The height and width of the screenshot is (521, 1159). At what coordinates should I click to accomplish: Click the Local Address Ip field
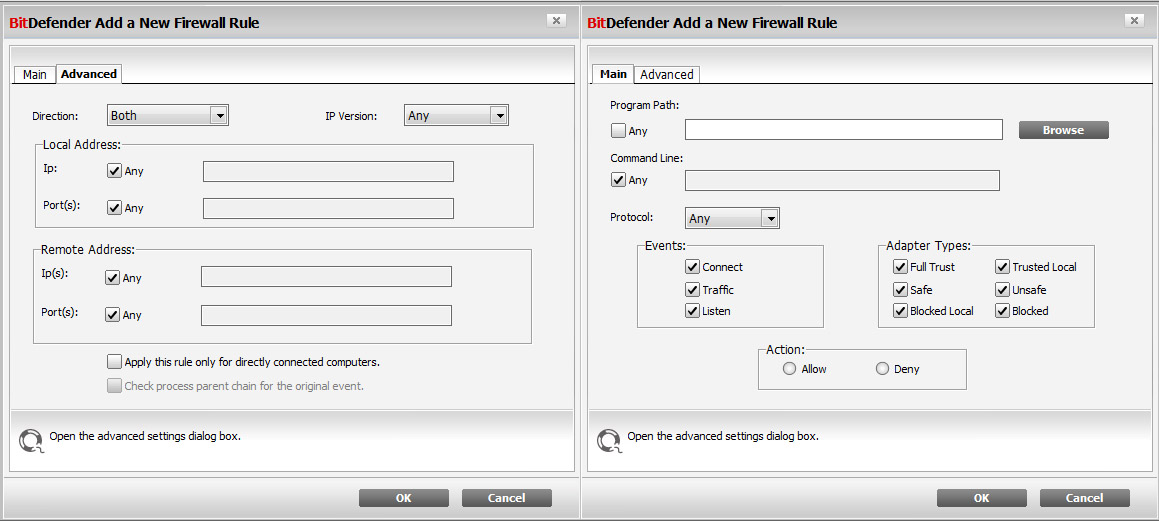(x=328, y=171)
